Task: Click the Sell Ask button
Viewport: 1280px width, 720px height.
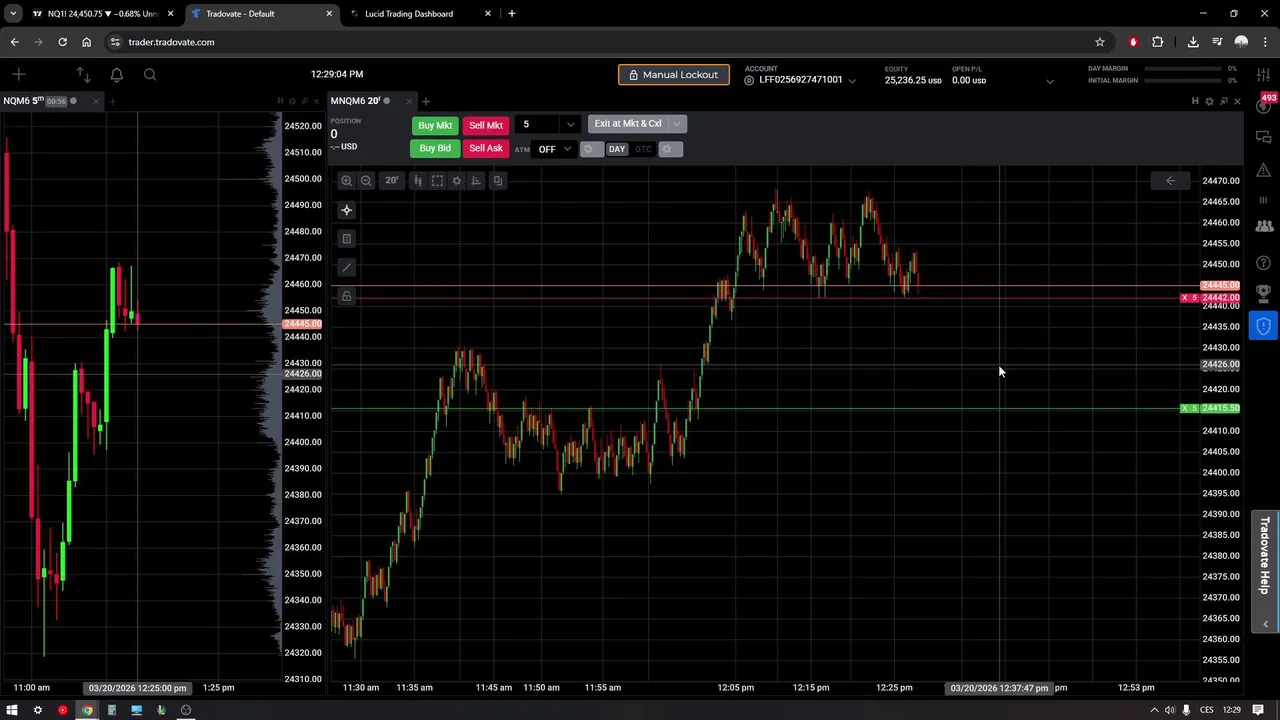Action: coord(486,148)
